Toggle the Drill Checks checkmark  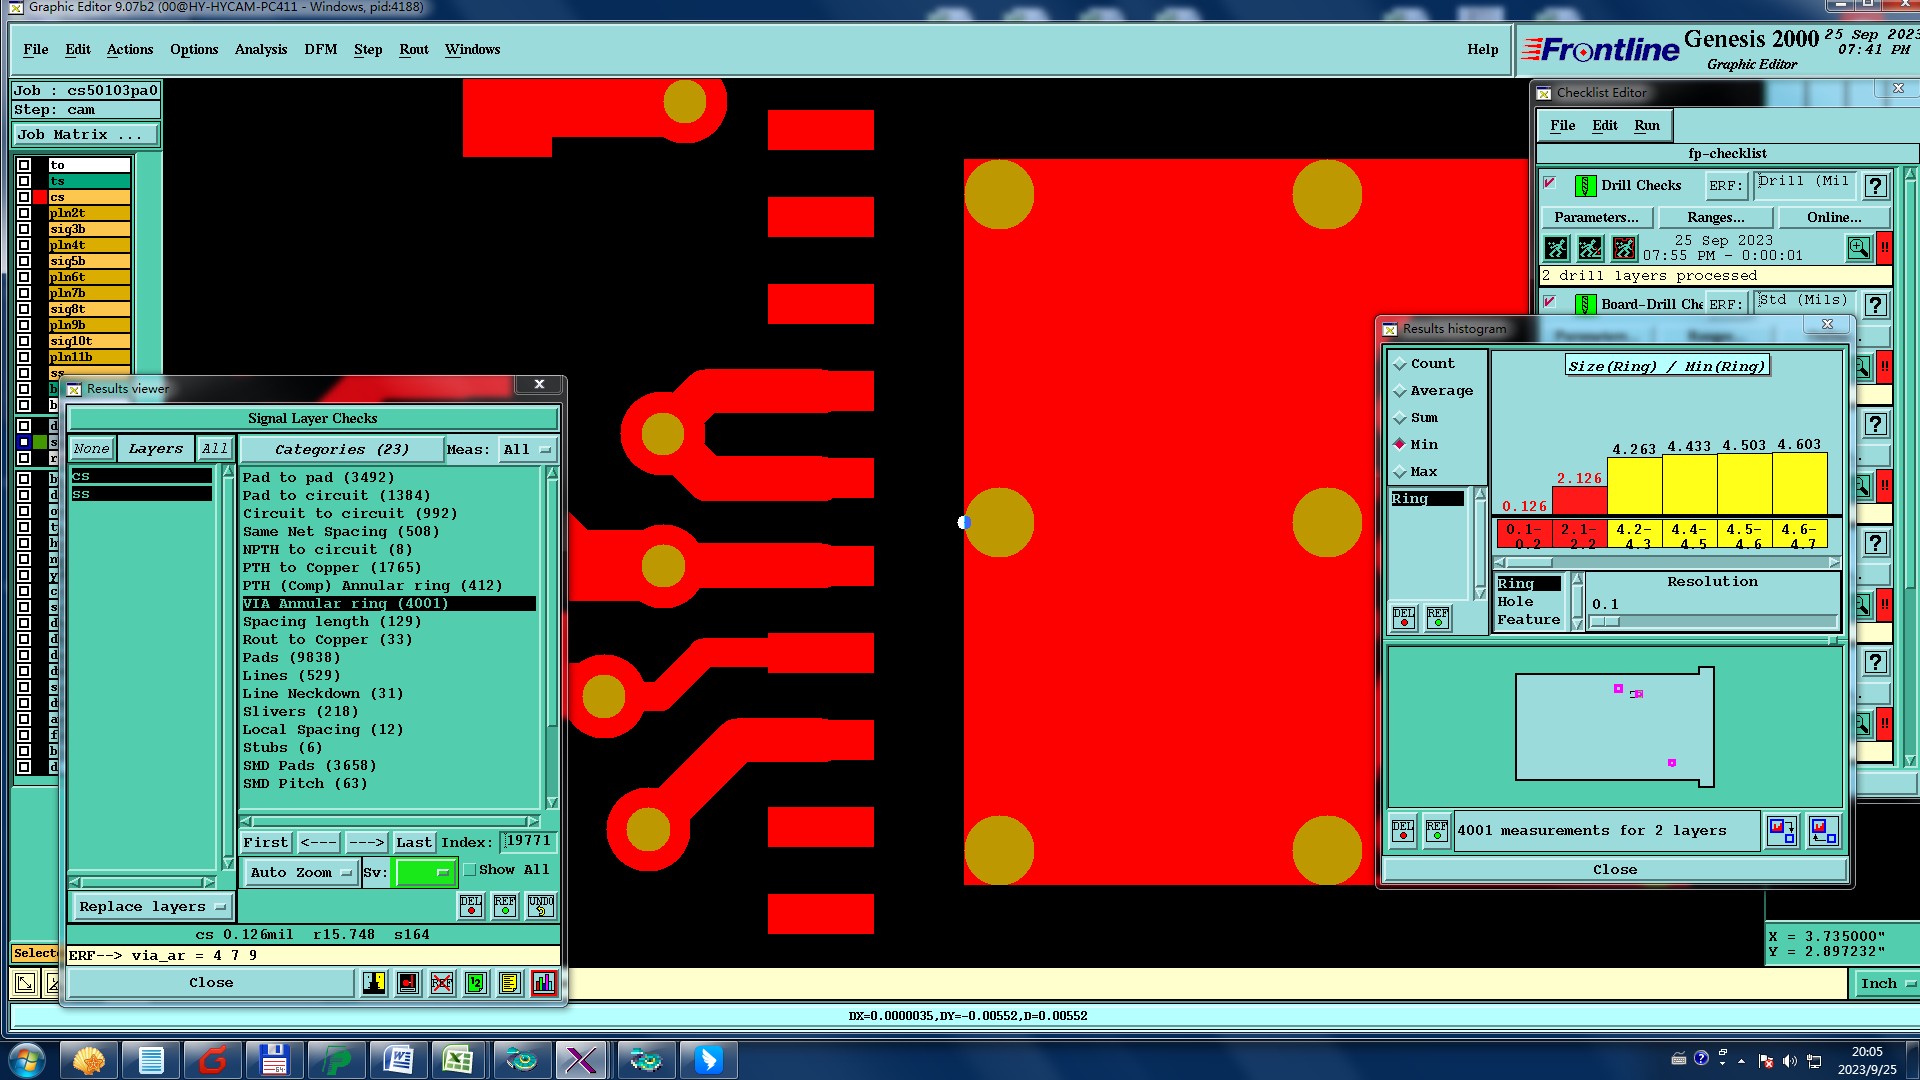click(1550, 184)
